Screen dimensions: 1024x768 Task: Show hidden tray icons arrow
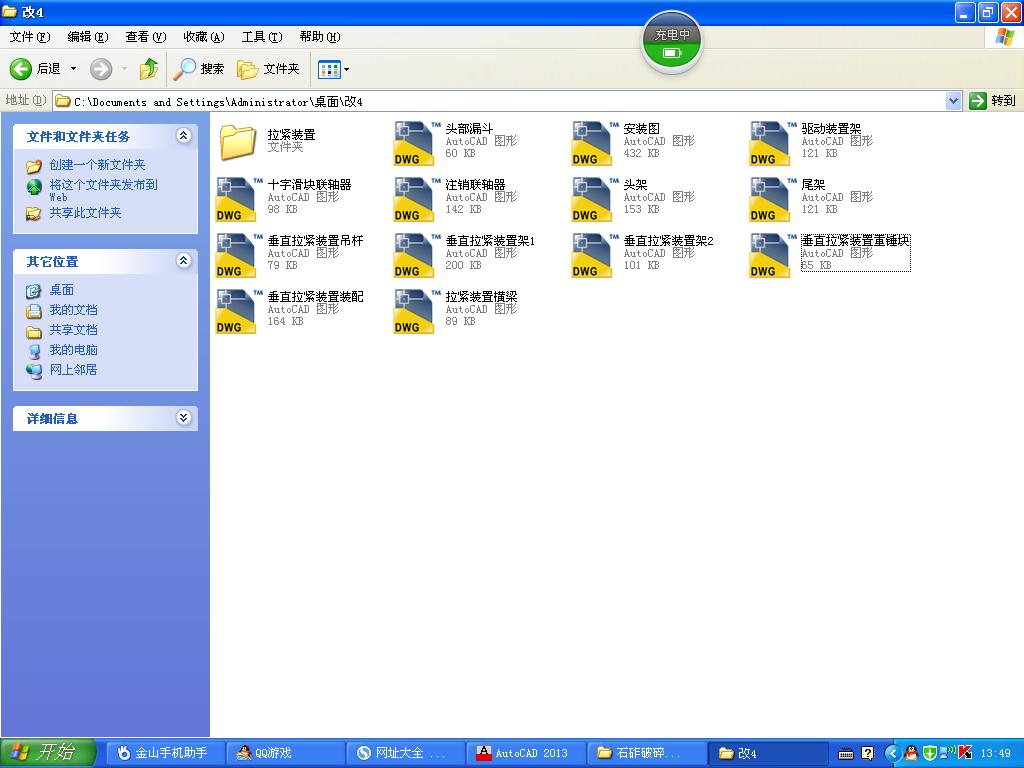892,754
